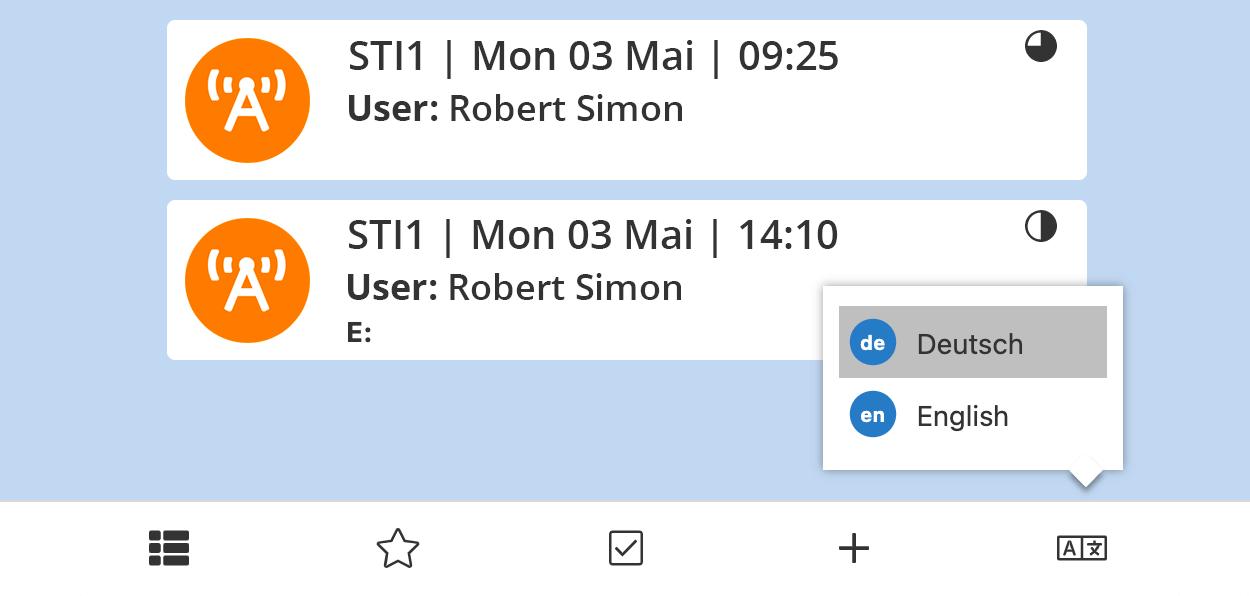
Task: Click User Robert Simon on second card
Action: tap(515, 288)
